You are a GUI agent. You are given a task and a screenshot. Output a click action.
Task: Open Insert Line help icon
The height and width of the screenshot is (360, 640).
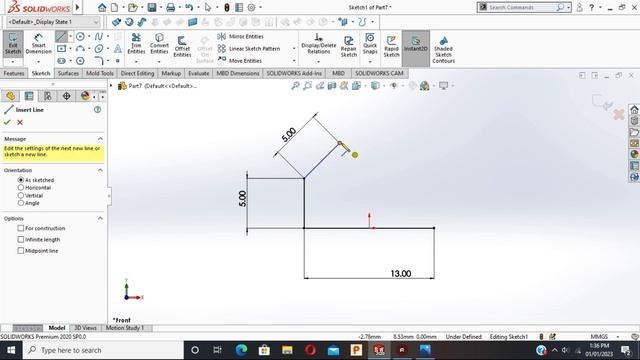98,109
